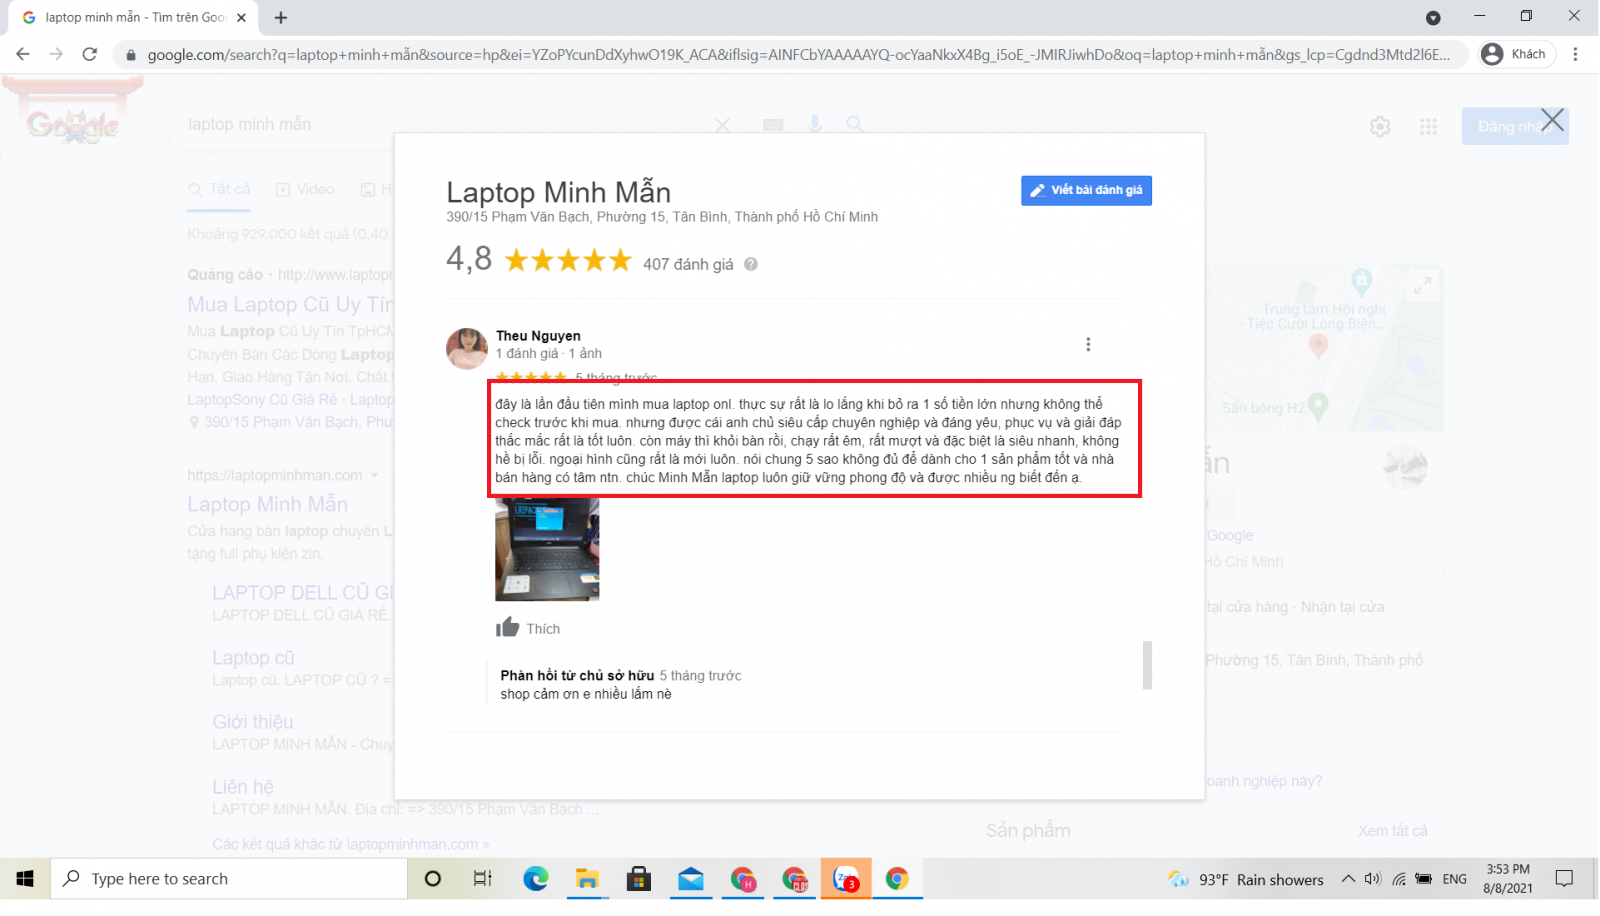The width and height of the screenshot is (1600, 916).
Task: Select the review scrollbar handle
Action: [x=1148, y=665]
